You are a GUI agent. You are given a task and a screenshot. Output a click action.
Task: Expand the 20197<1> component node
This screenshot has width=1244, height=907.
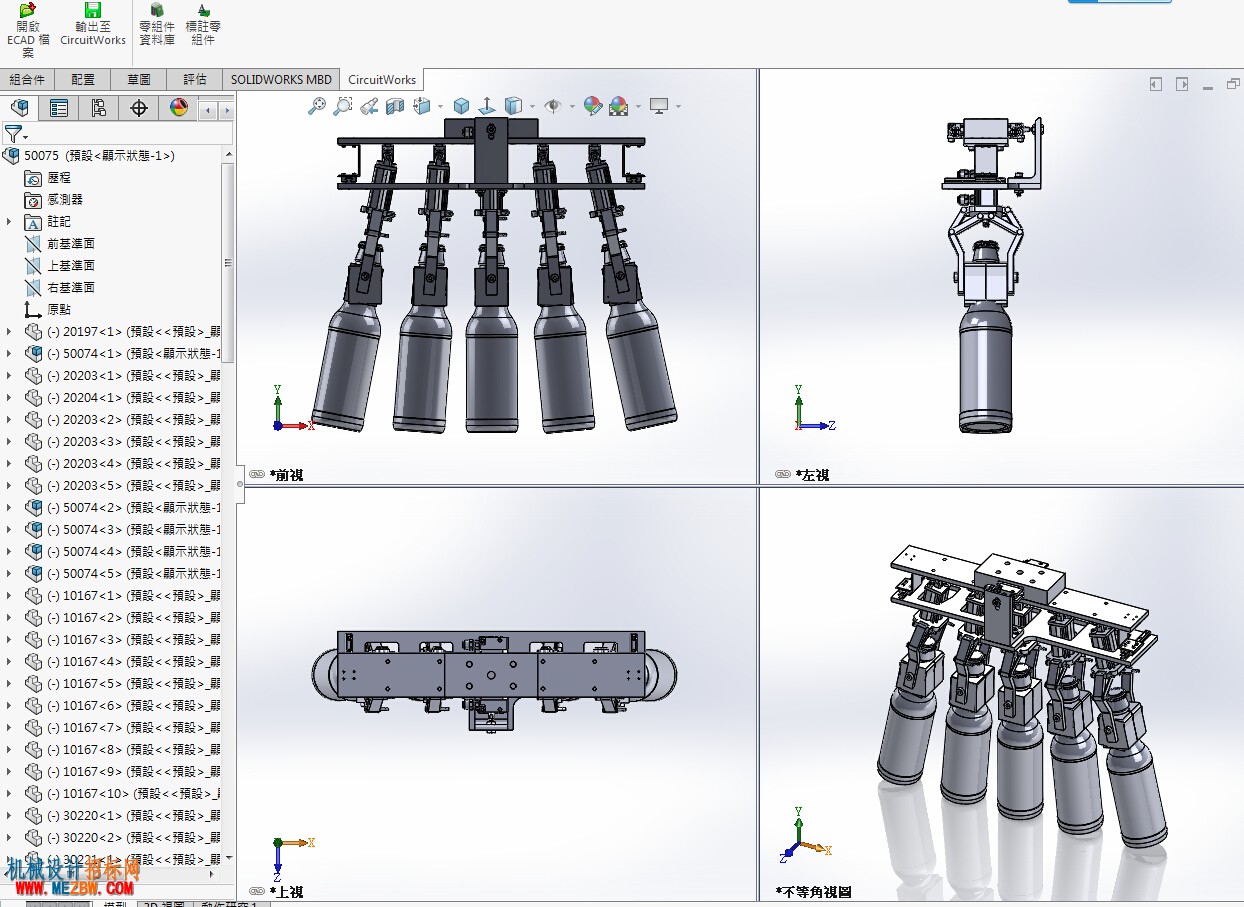pyautogui.click(x=9, y=332)
